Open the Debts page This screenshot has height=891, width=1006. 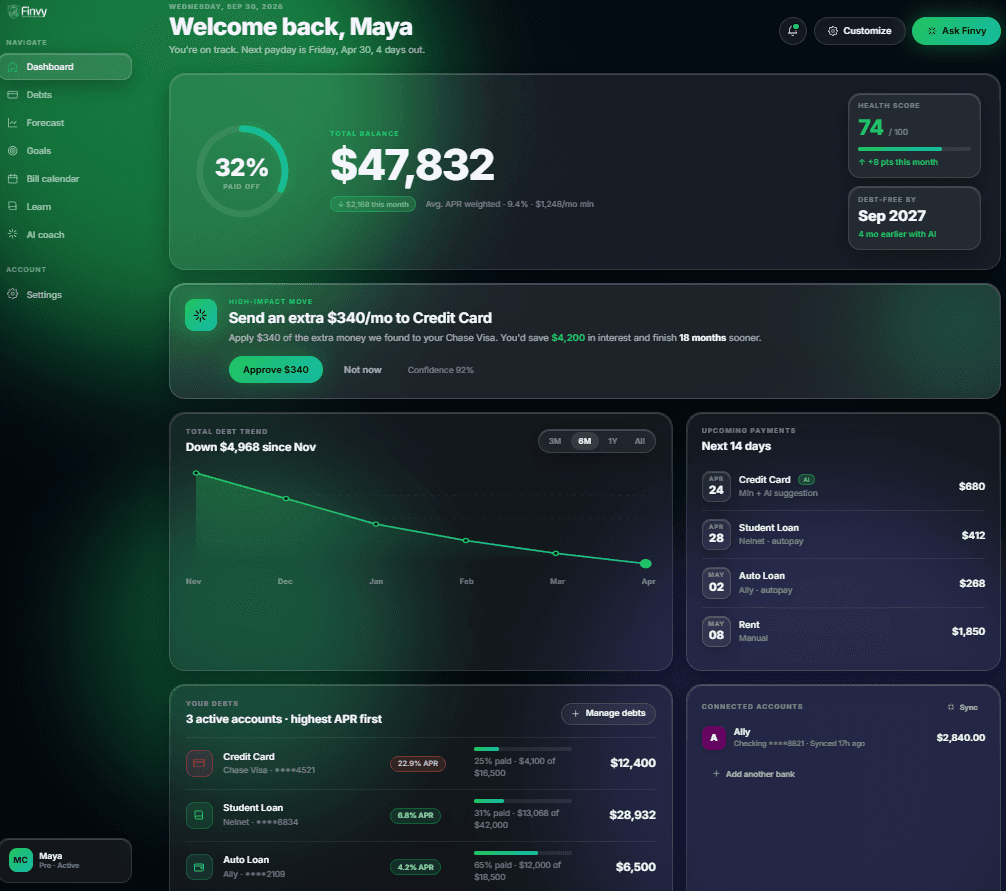[65, 94]
